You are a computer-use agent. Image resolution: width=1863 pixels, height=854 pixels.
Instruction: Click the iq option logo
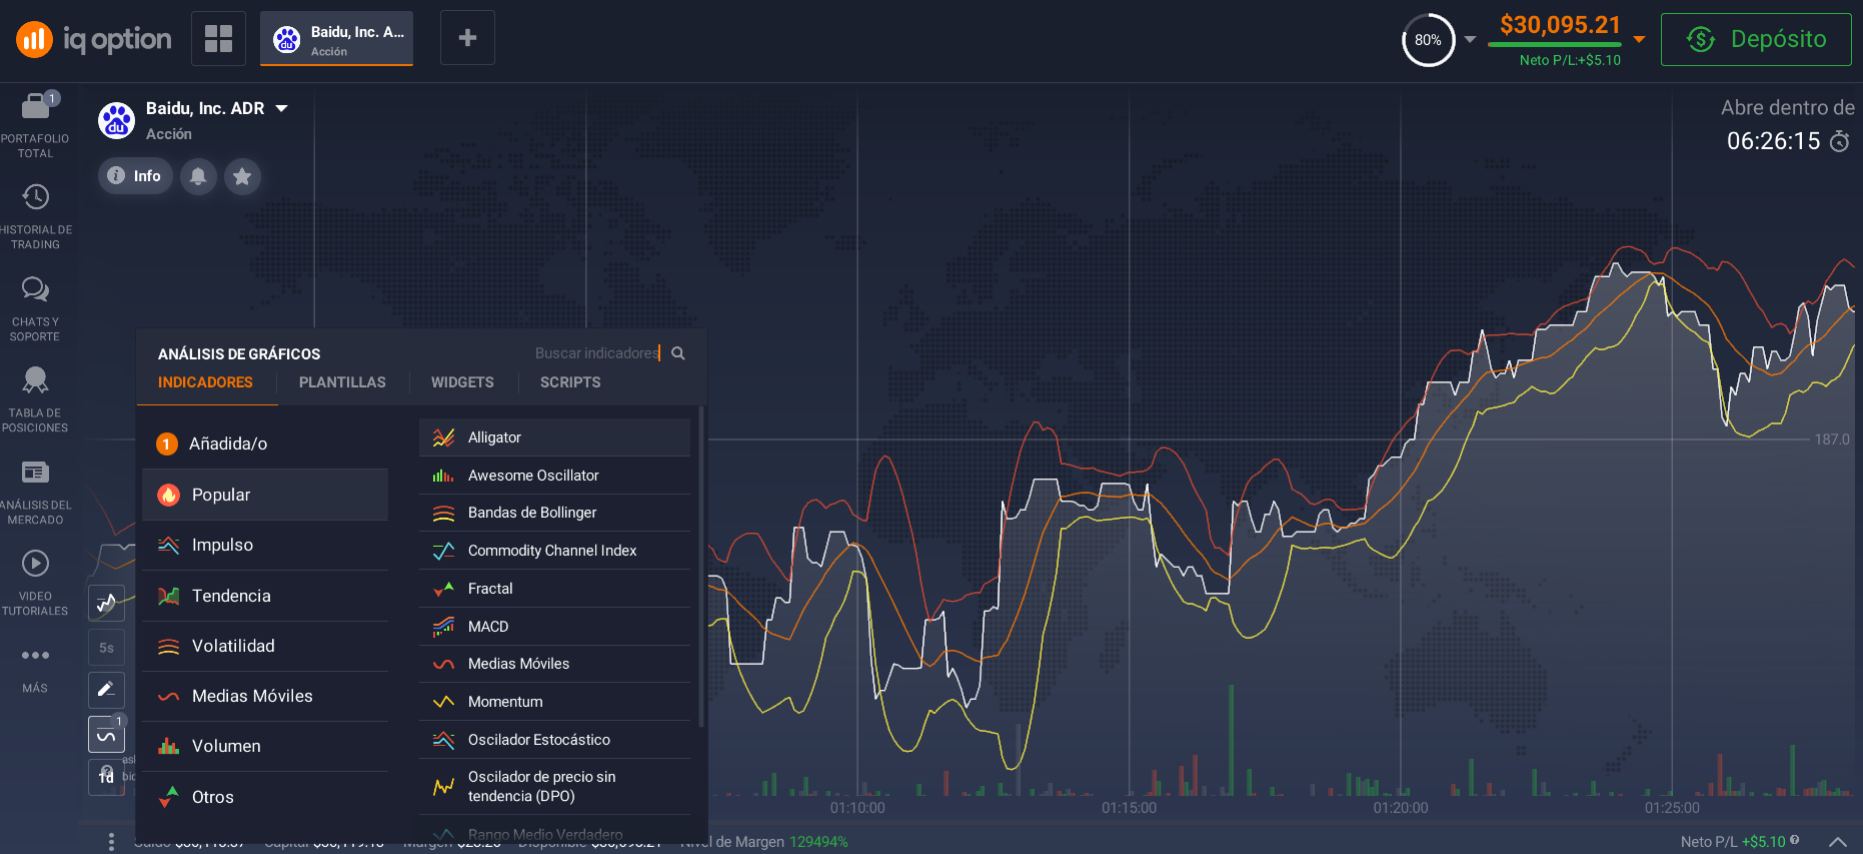click(x=94, y=39)
